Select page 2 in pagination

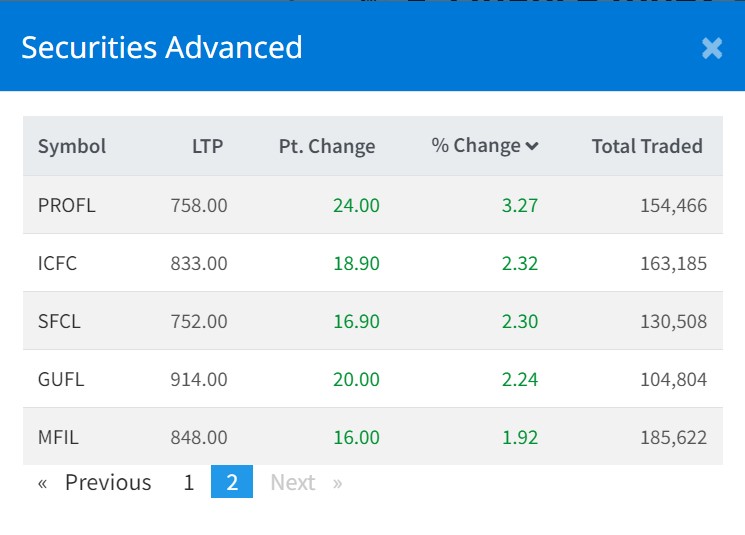(231, 483)
